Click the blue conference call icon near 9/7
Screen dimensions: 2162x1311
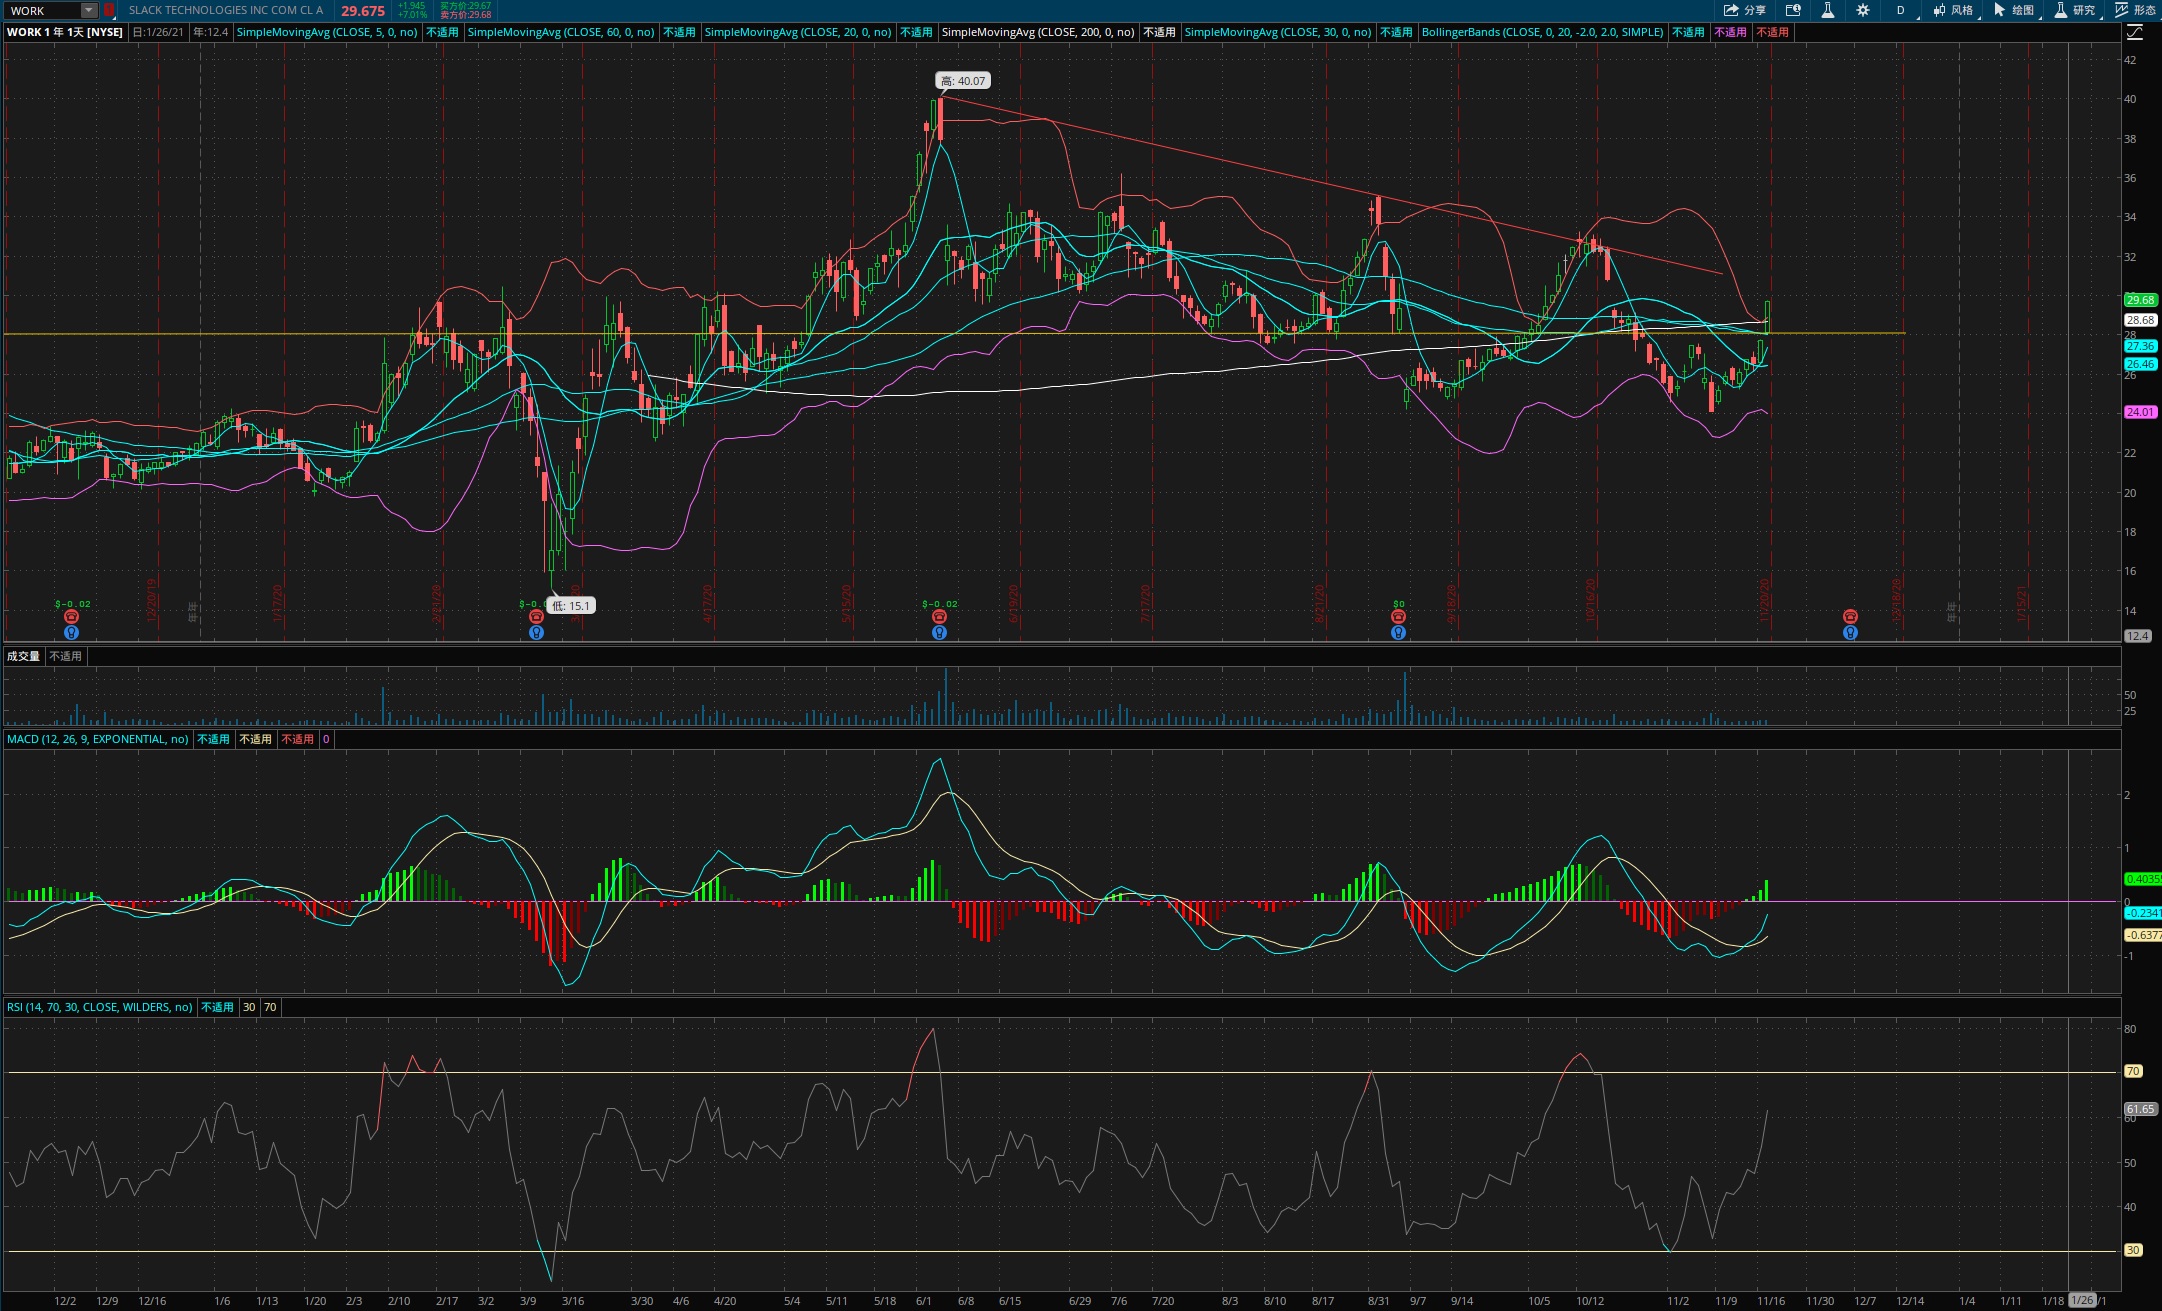(1398, 632)
